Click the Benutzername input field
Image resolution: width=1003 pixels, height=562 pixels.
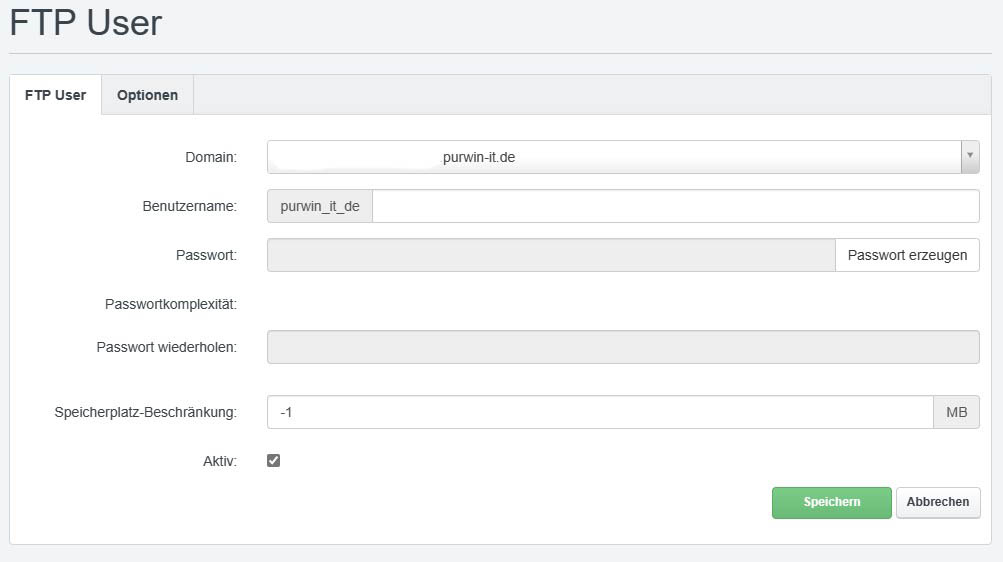pyautogui.click(x=675, y=206)
